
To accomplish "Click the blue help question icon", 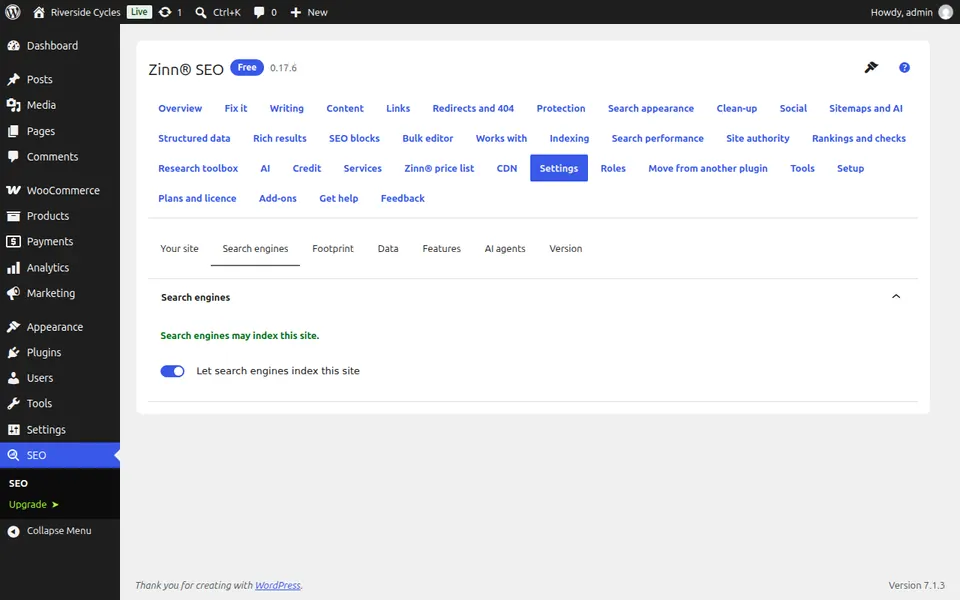I will 904,68.
